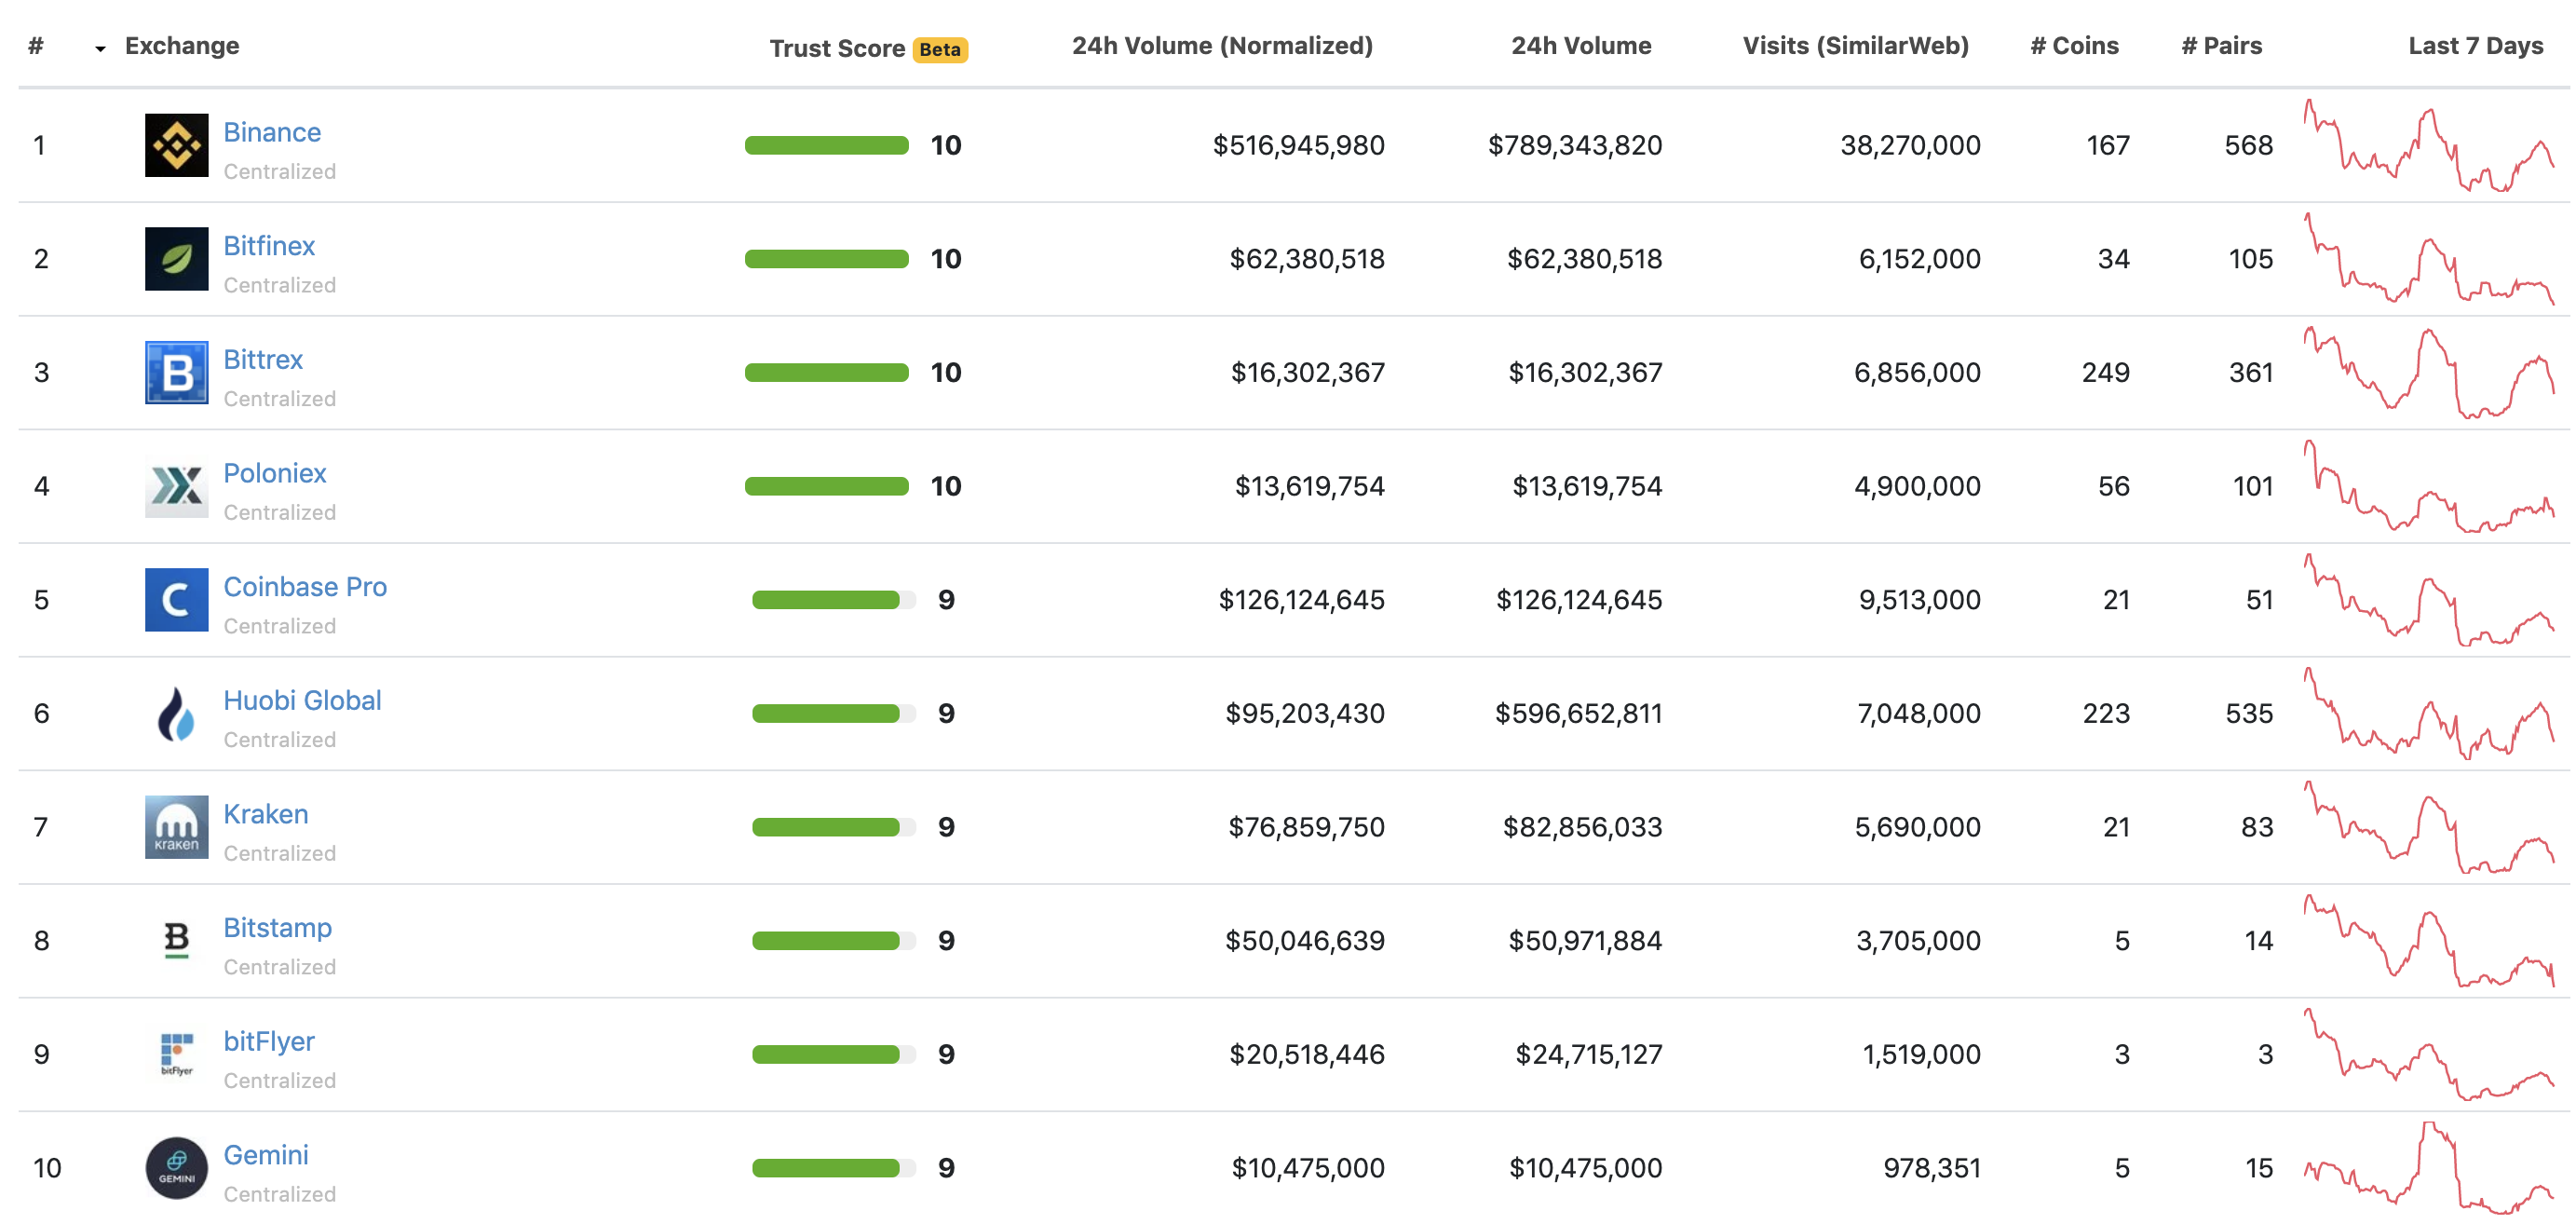Viewport: 2576px width, 1224px height.
Task: Click Binance's trust score bar
Action: (827, 145)
